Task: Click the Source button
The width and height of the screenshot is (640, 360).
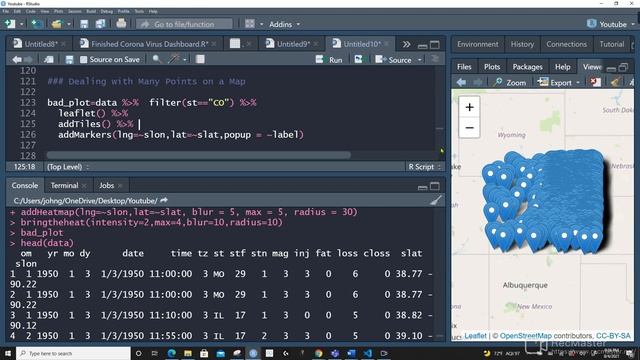Action: (x=393, y=60)
